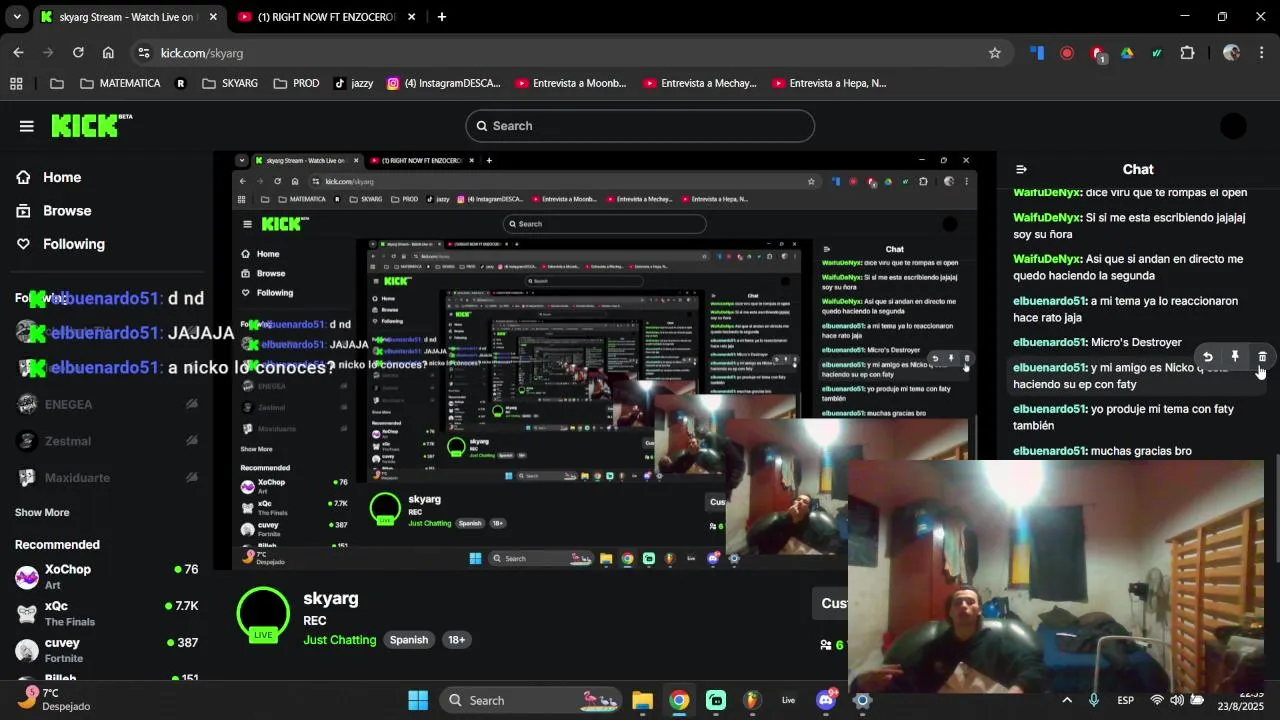Open Discord from taskbar
The height and width of the screenshot is (720, 1280).
(826, 700)
